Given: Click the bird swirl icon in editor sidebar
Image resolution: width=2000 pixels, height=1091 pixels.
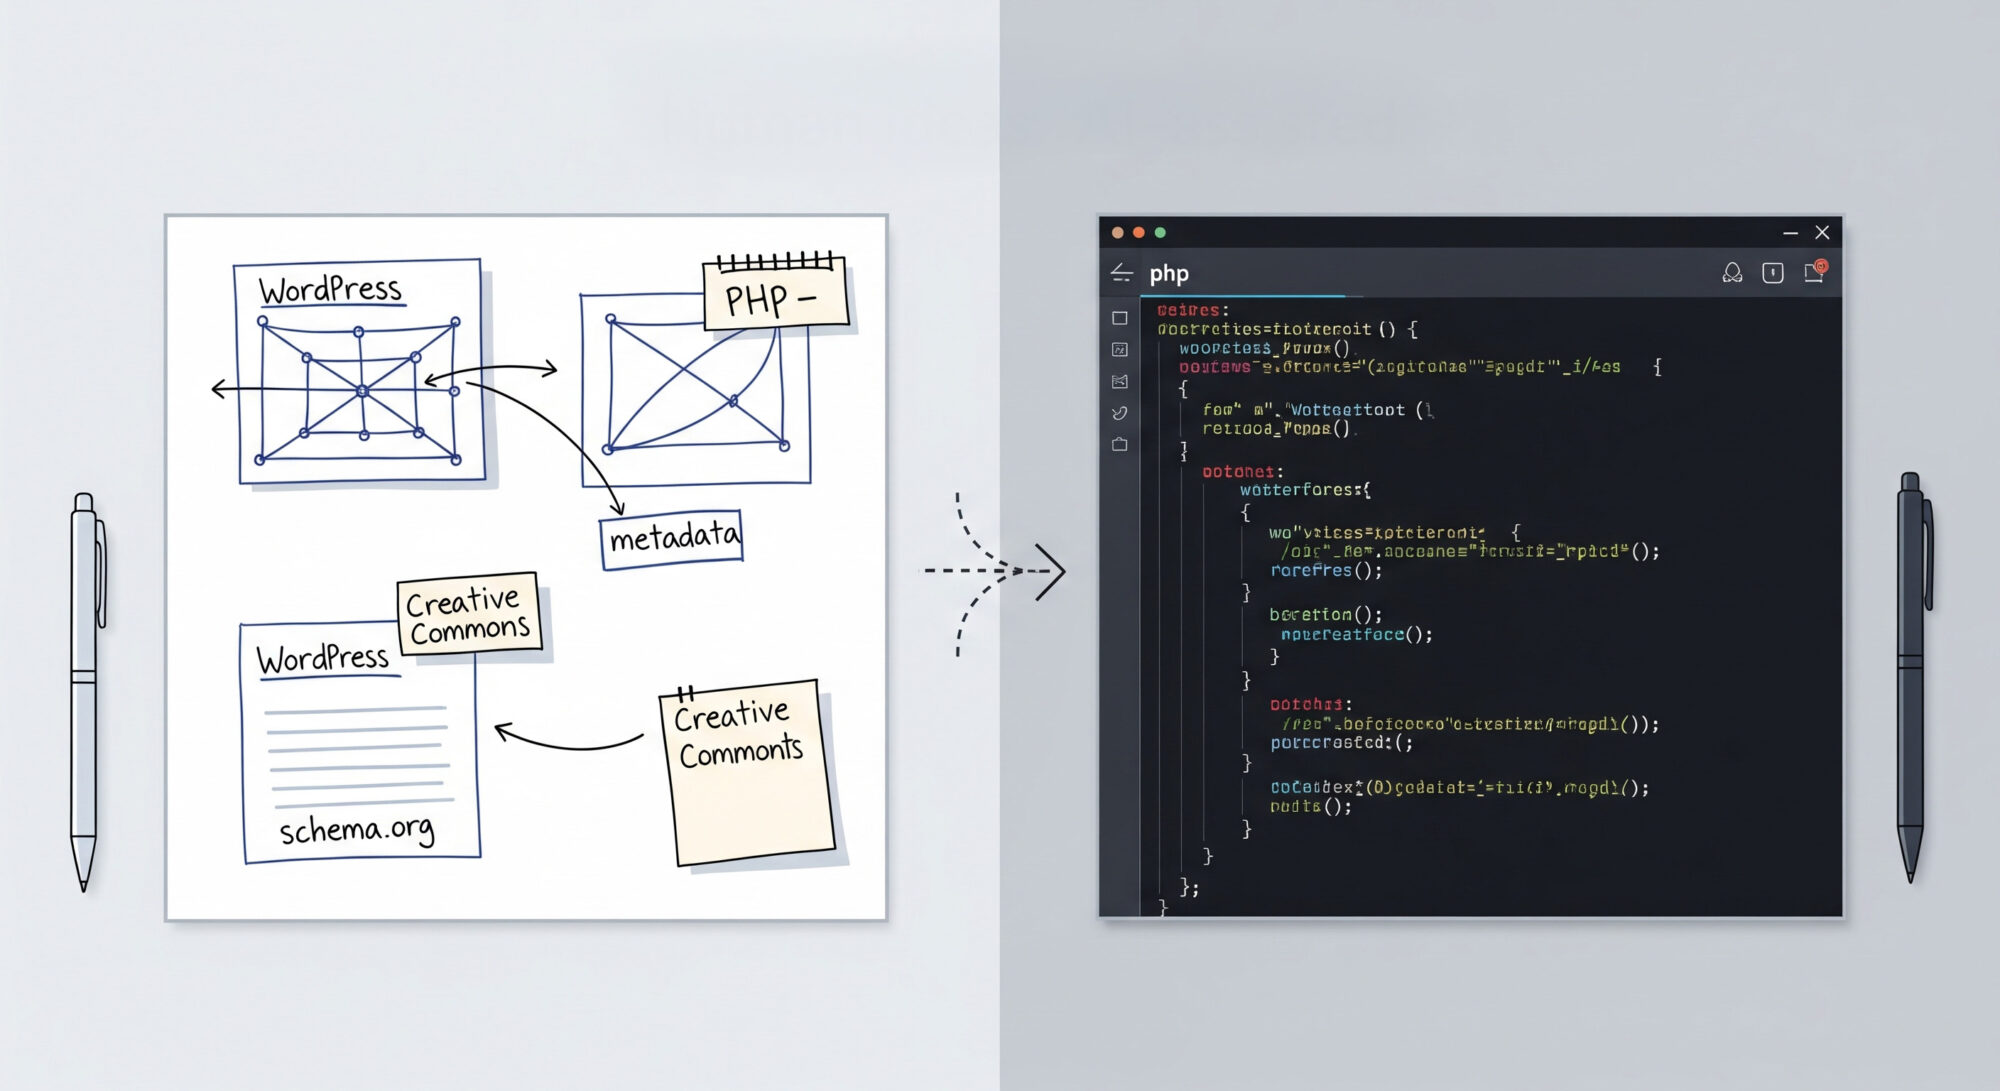Looking at the screenshot, I should [x=1120, y=413].
